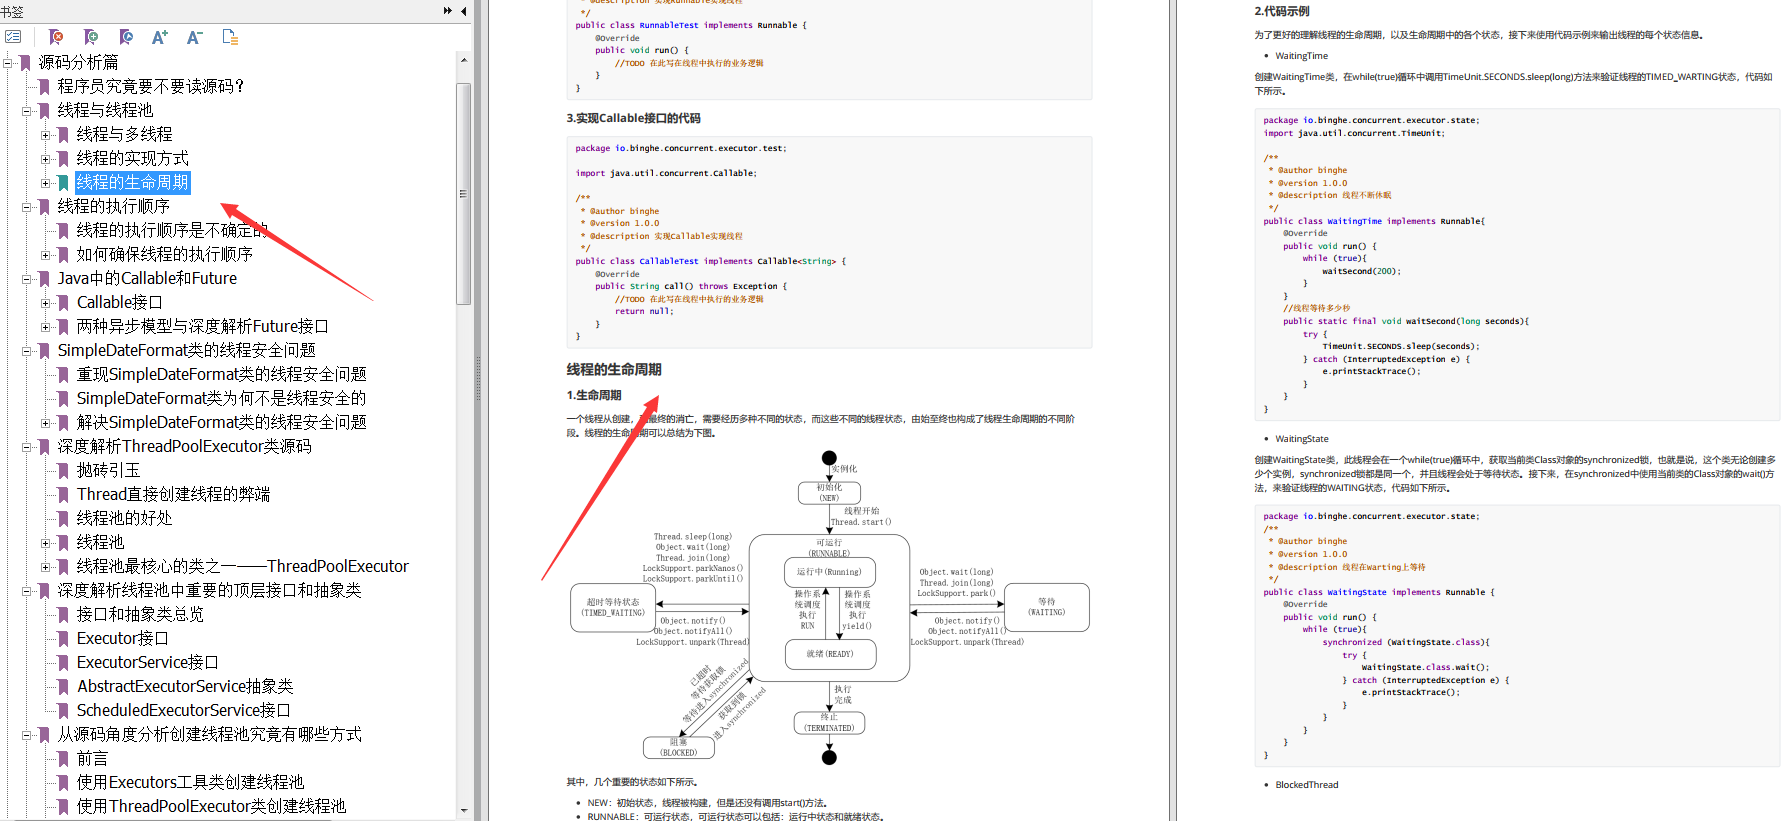Collapse the 源码分析篇 root node
This screenshot has width=1788, height=821.
coord(8,62)
